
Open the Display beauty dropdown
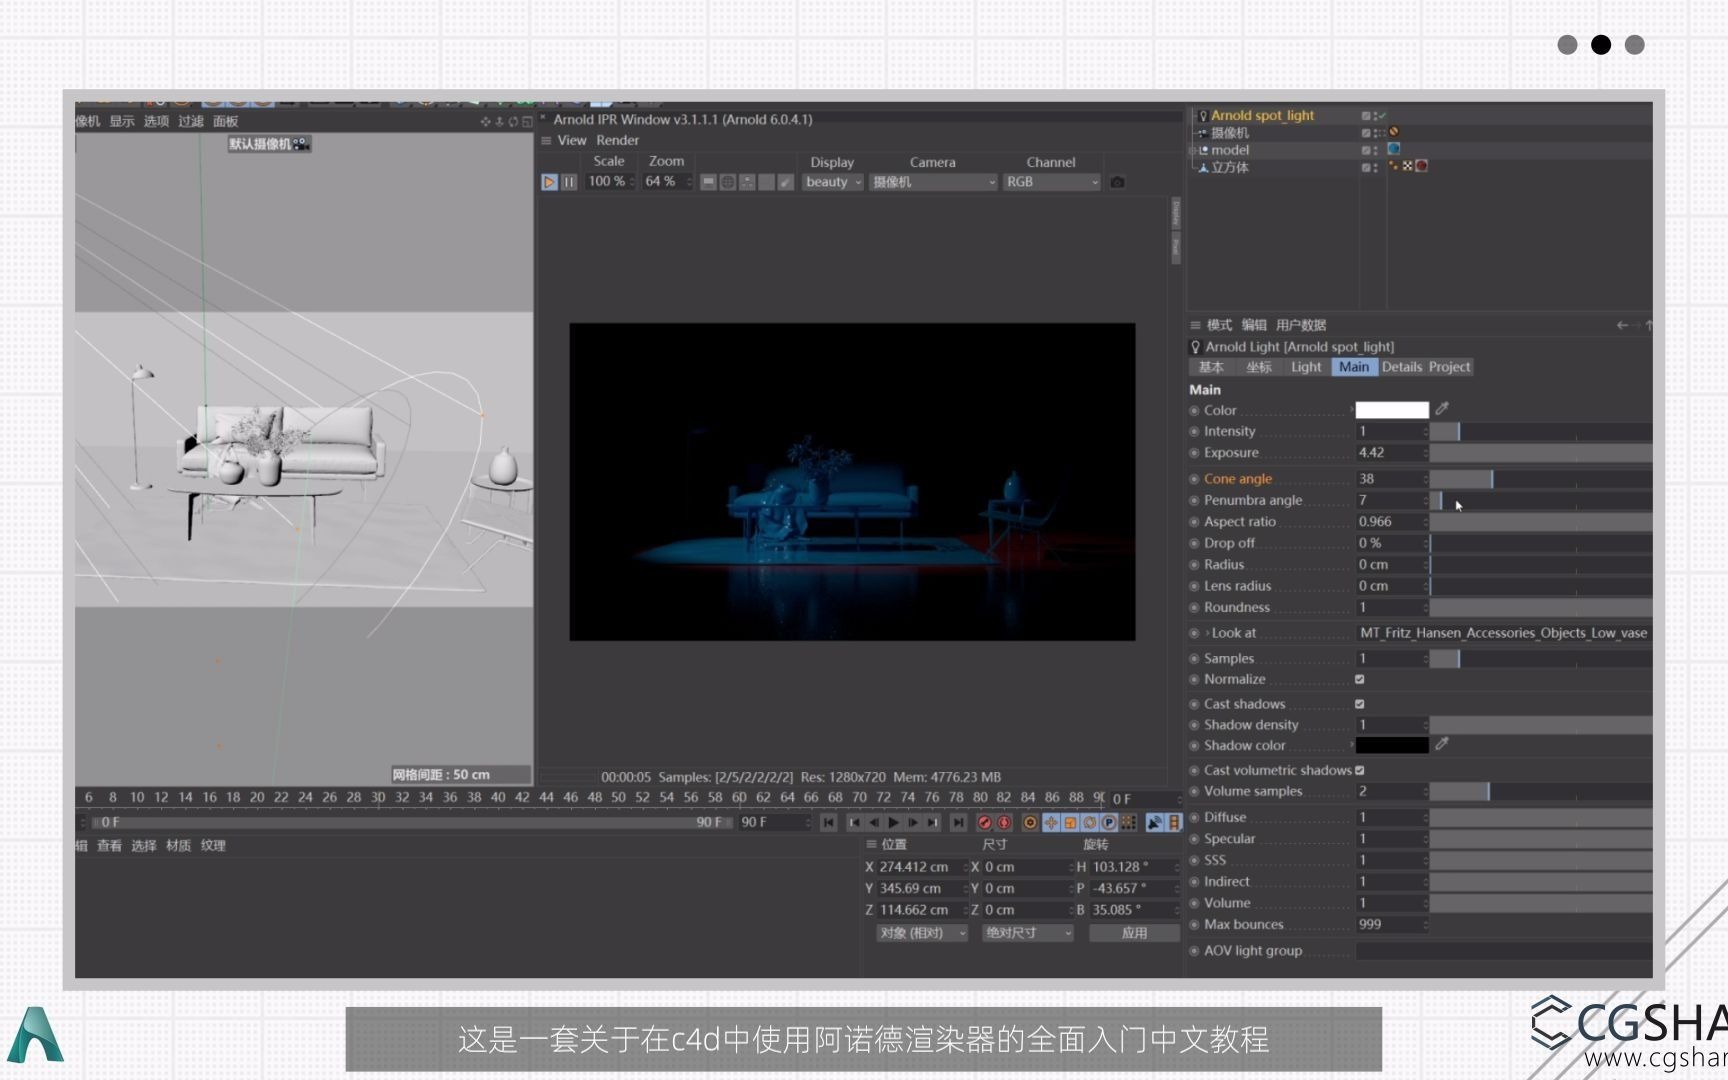pos(831,181)
